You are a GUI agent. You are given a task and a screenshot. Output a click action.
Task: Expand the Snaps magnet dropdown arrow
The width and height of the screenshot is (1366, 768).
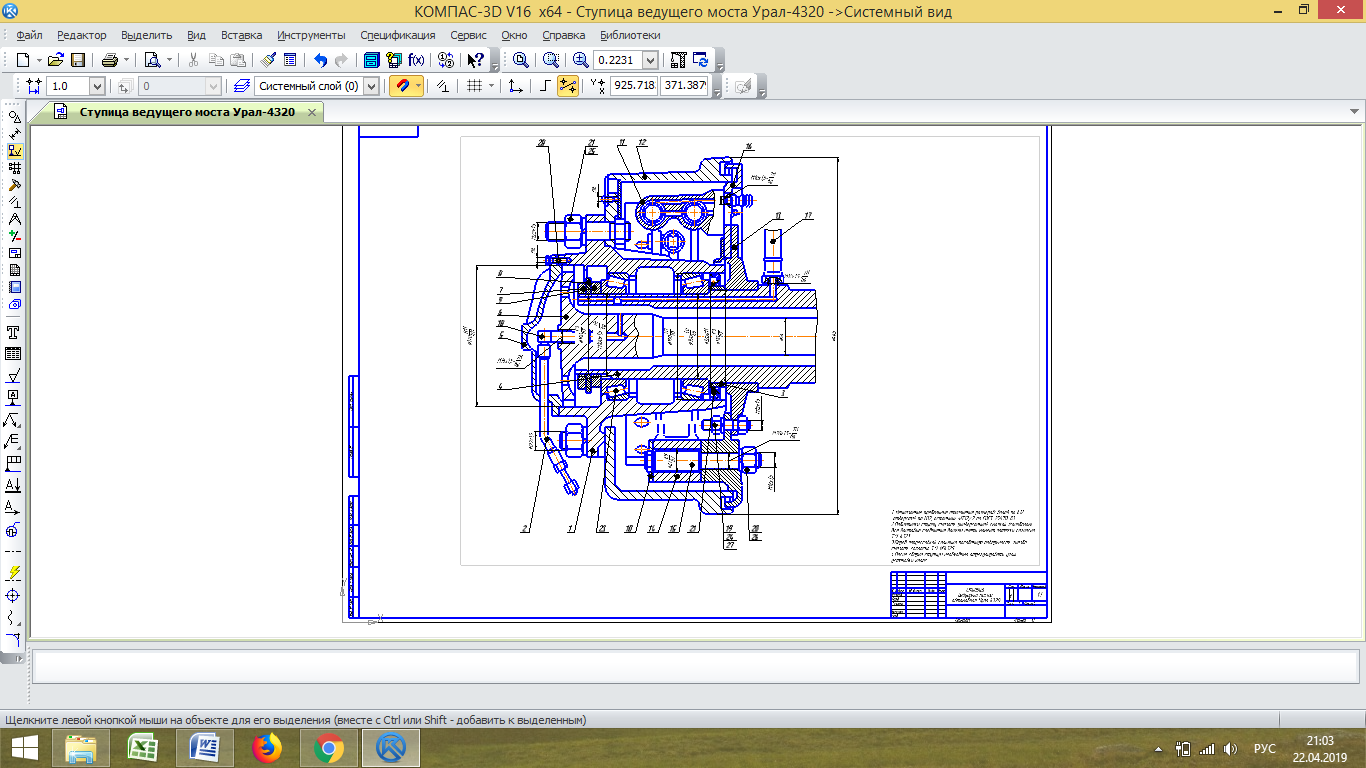coord(418,86)
